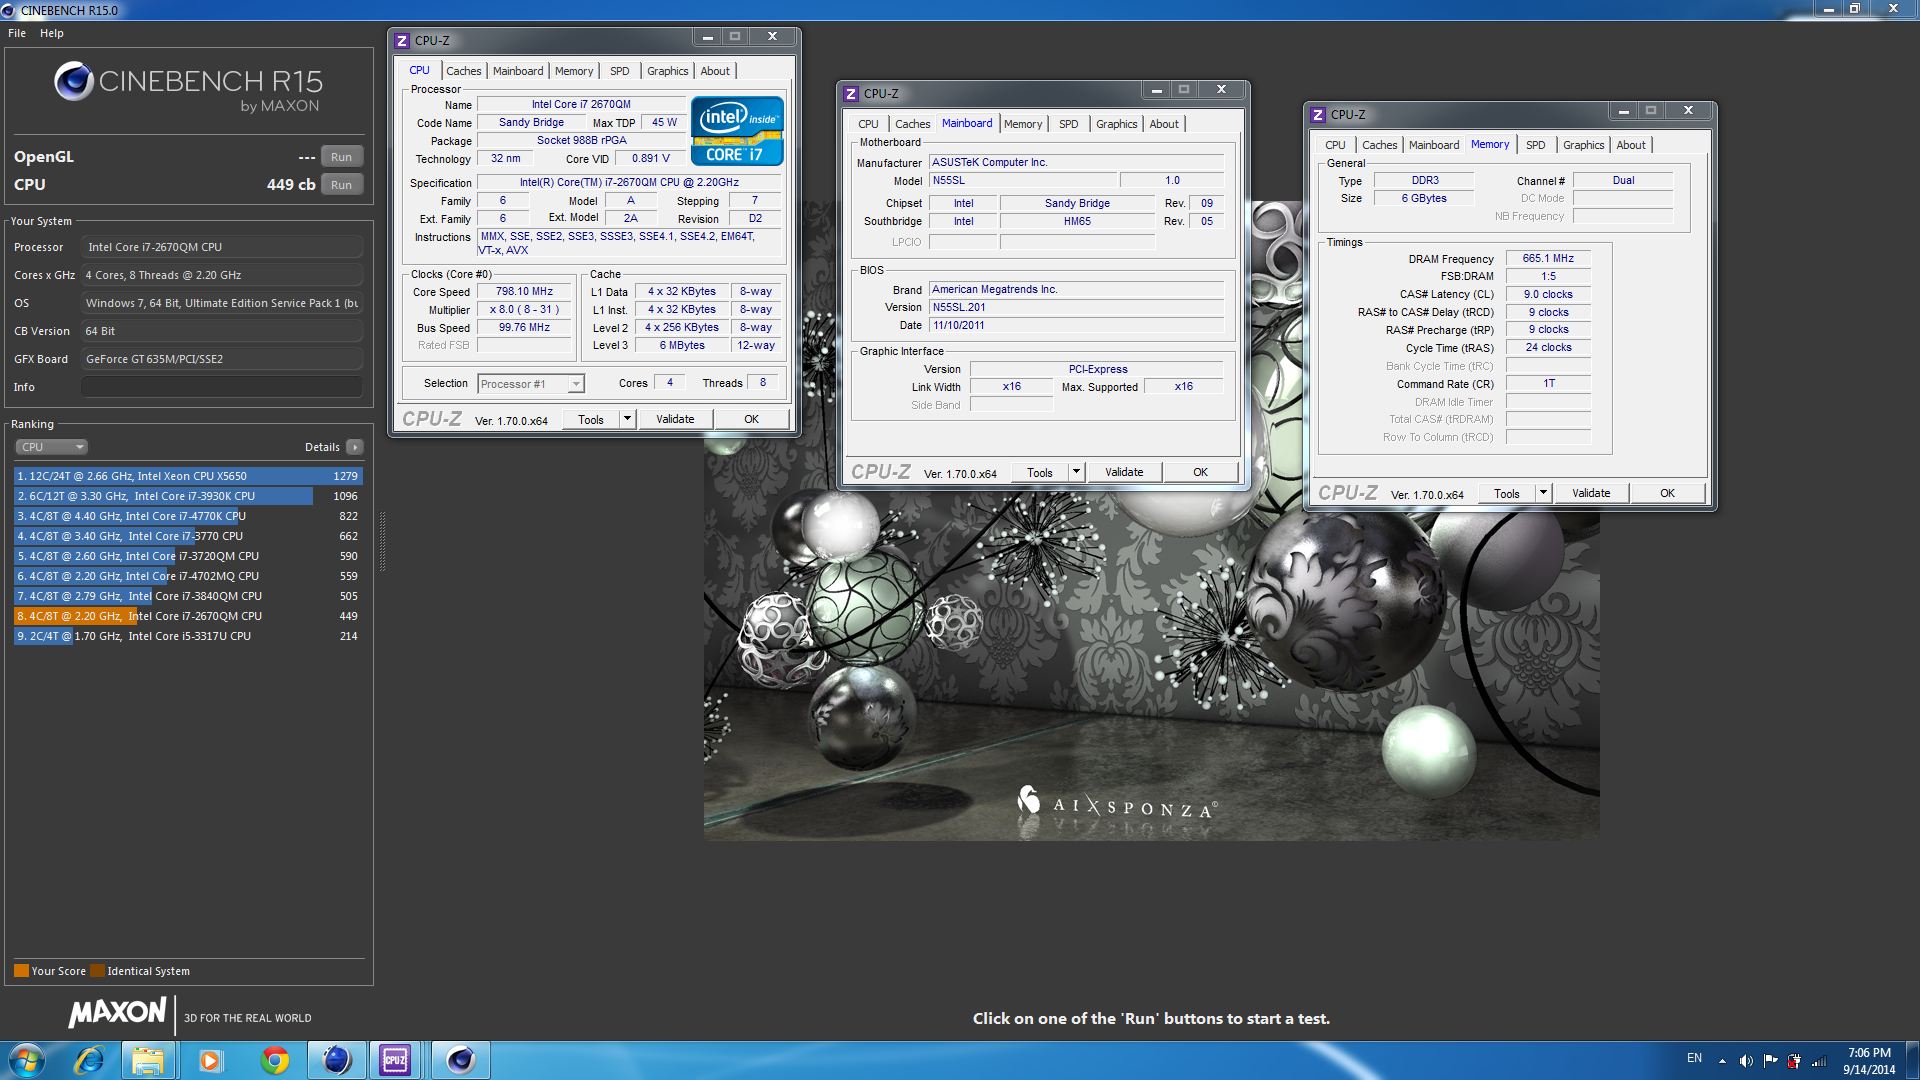Click the Intel Core i7 inside badge
Viewport: 1920px width, 1080px height.
click(x=737, y=130)
